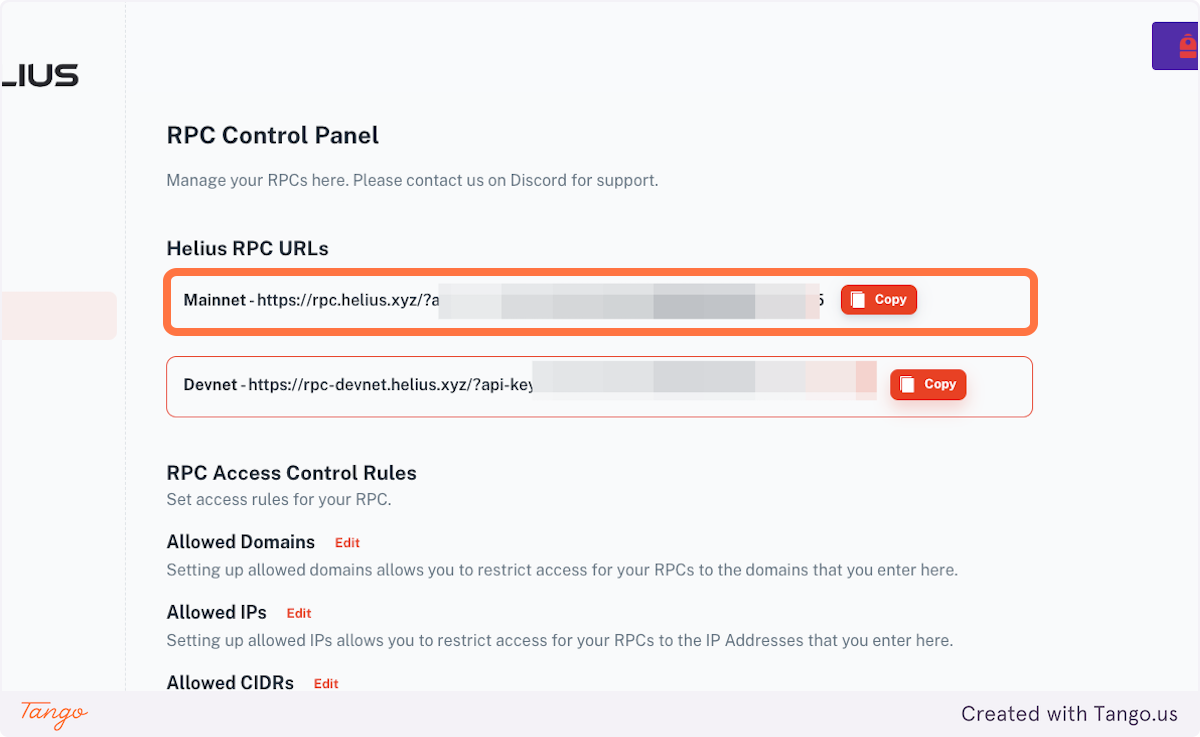
Task: Open the red lock icon in the top-right corner
Action: pyautogui.click(x=1187, y=45)
